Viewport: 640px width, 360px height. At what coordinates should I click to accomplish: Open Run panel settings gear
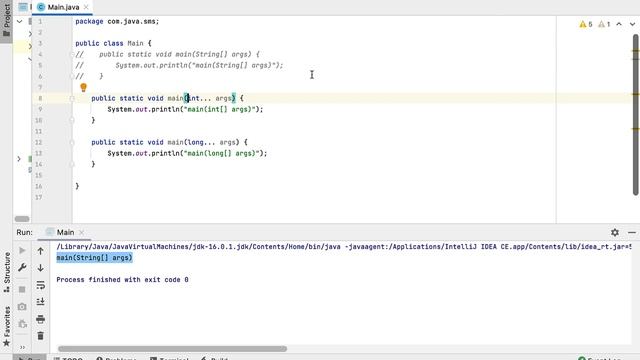615,232
